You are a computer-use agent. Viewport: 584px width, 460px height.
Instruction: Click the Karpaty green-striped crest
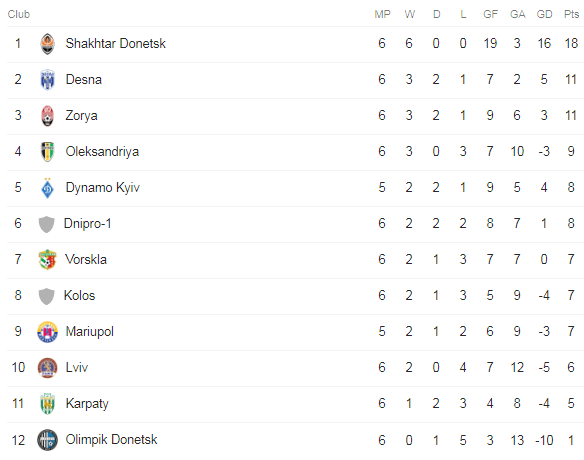click(47, 404)
